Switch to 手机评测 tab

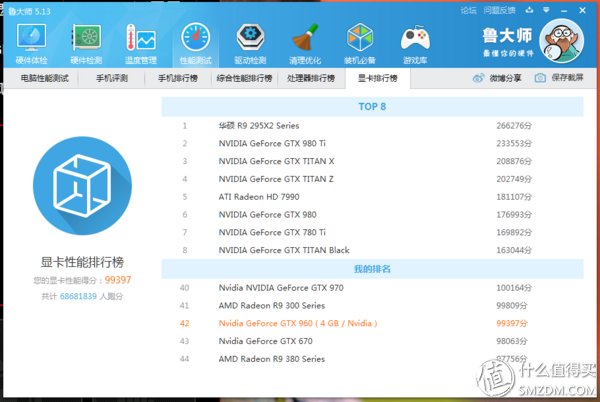coord(111,78)
